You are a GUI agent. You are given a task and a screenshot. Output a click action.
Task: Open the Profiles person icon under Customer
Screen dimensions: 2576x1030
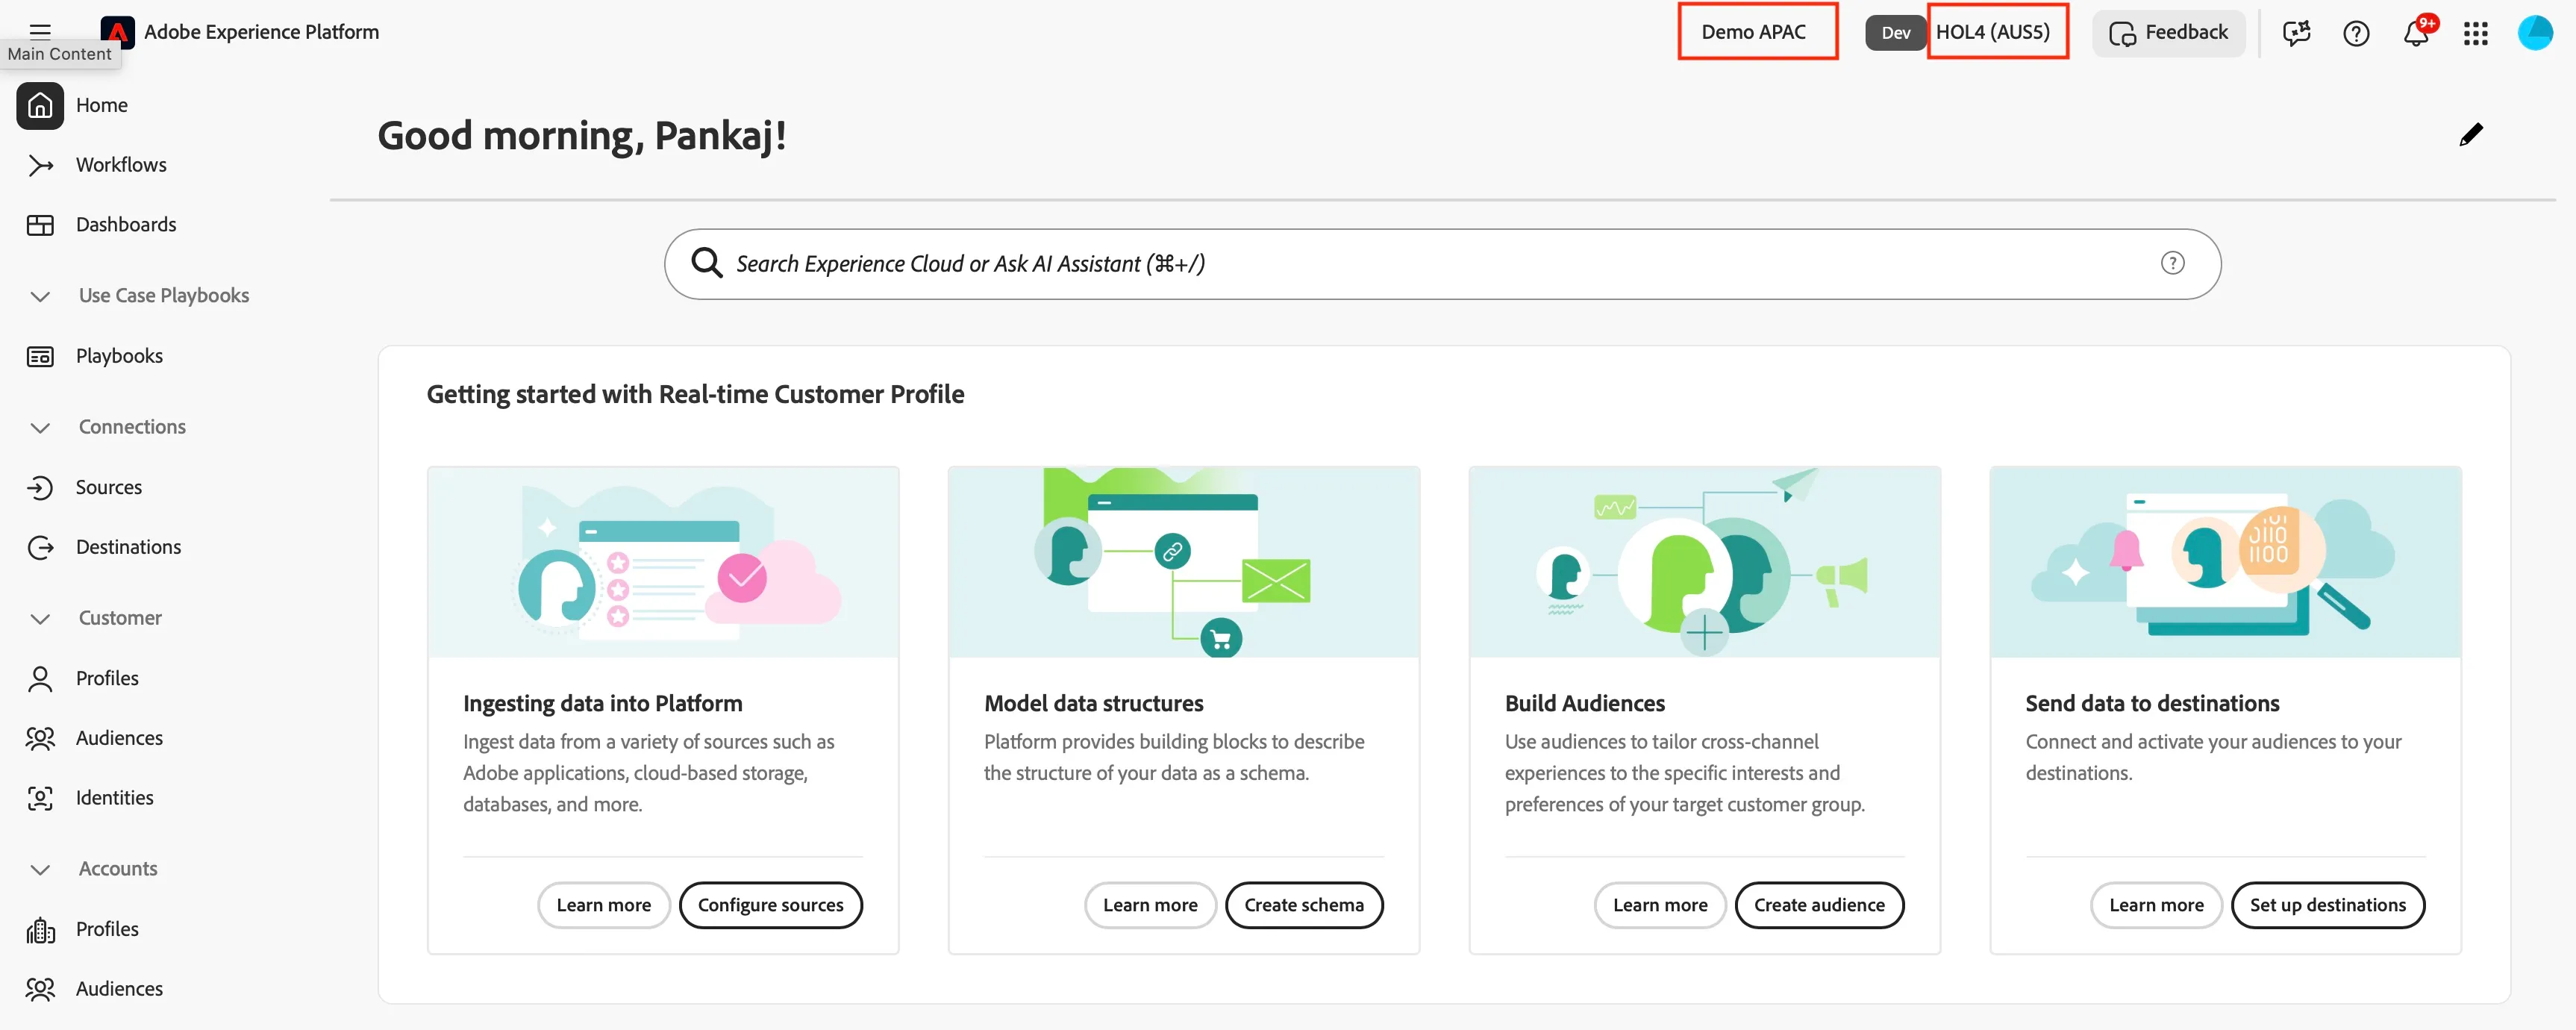coord(40,678)
